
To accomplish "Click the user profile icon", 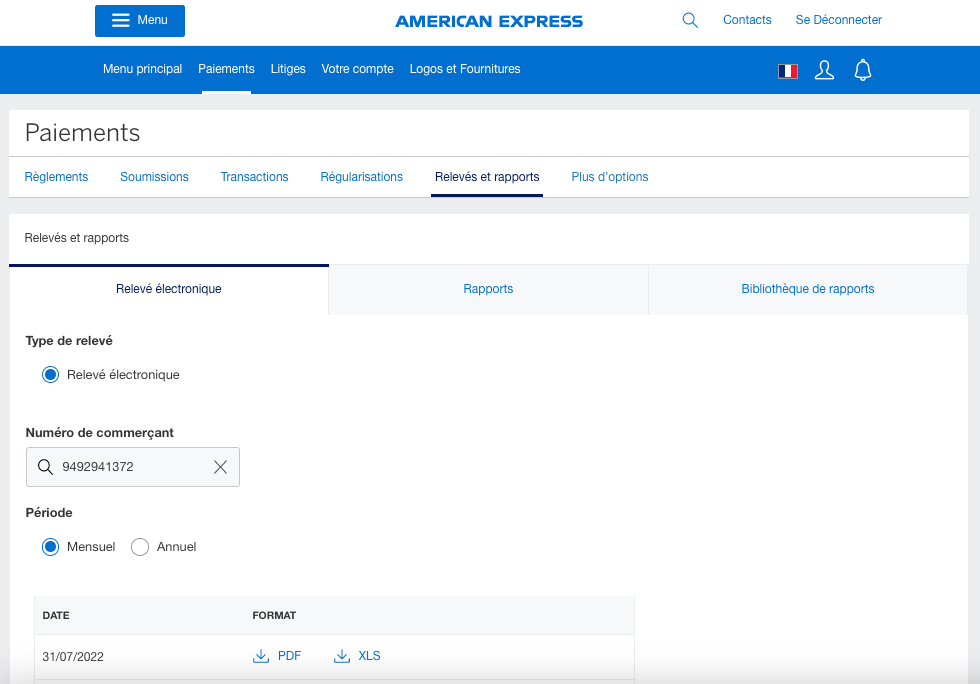I will point(824,69).
